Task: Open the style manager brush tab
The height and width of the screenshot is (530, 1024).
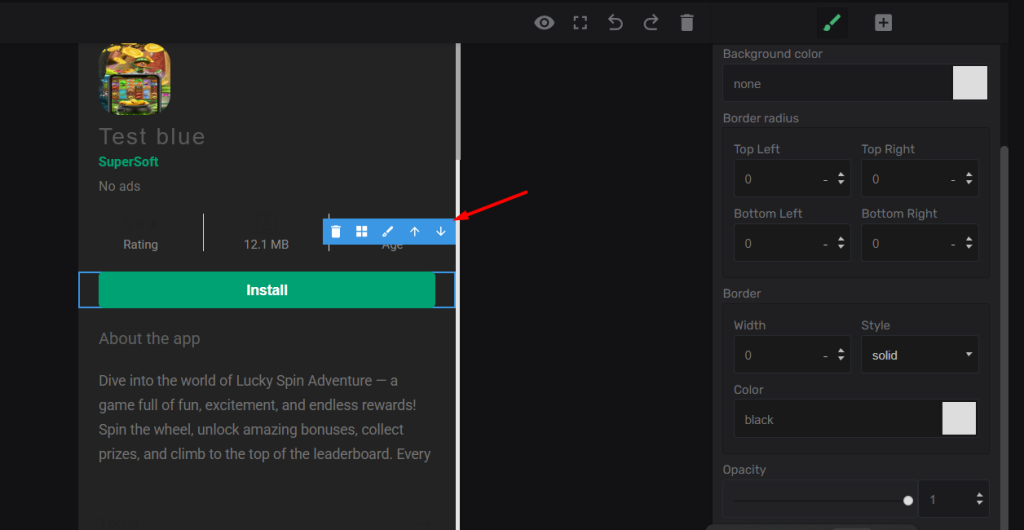Action: coord(830,22)
